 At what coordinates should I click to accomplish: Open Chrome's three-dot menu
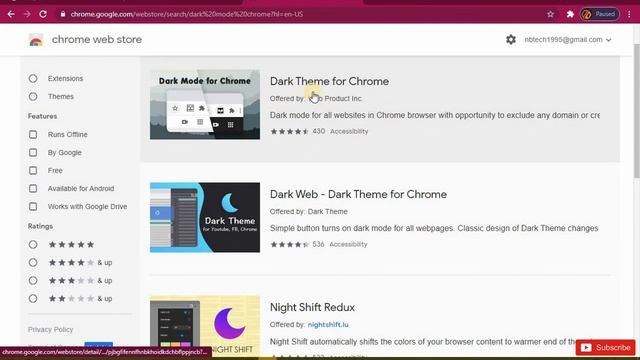point(629,14)
